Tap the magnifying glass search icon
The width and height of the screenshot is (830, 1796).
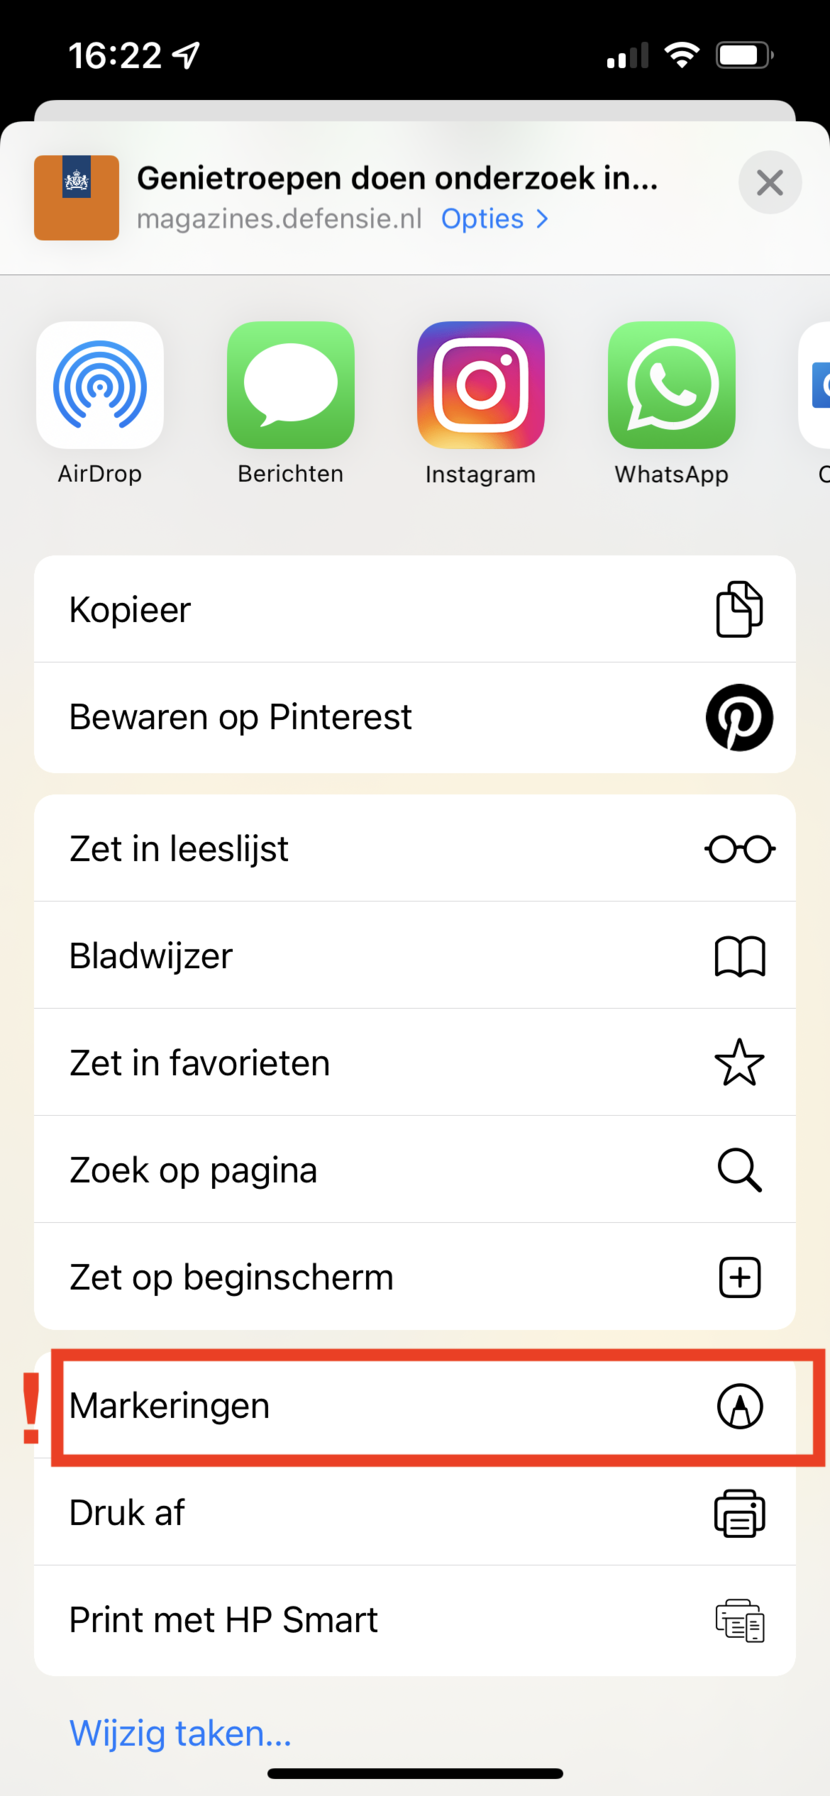(x=739, y=1170)
